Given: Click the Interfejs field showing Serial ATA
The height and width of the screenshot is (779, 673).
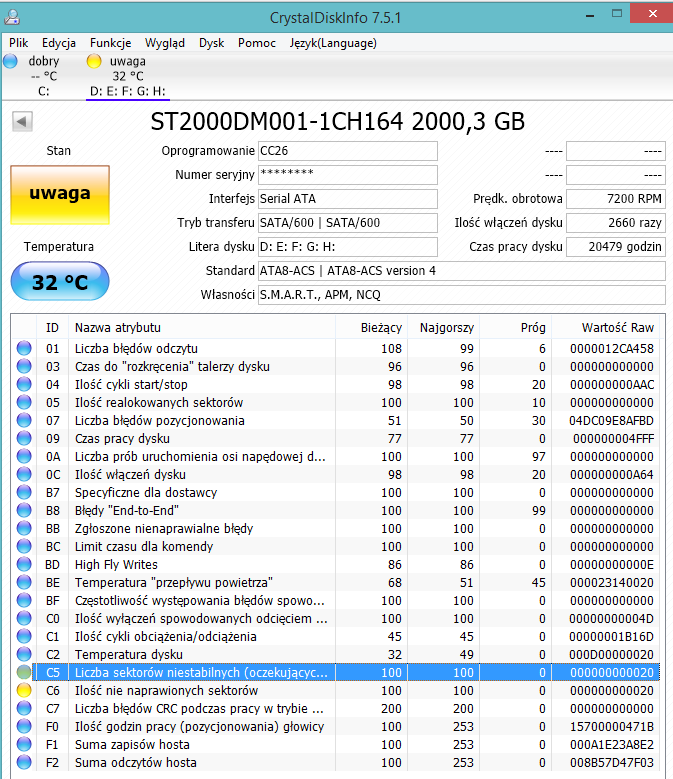Looking at the screenshot, I should (x=348, y=199).
